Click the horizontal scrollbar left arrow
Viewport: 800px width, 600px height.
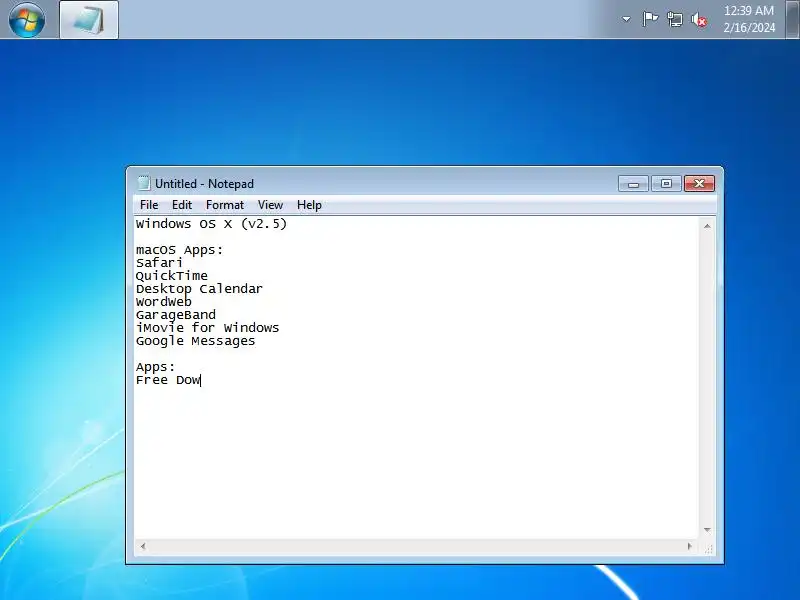(x=143, y=546)
